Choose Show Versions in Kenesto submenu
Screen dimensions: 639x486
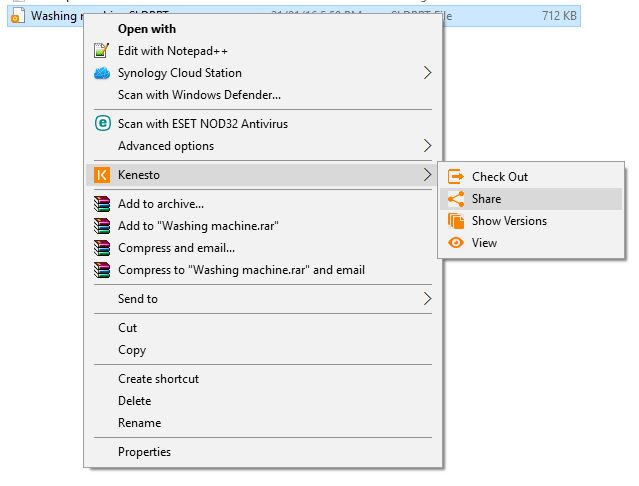tap(531, 221)
